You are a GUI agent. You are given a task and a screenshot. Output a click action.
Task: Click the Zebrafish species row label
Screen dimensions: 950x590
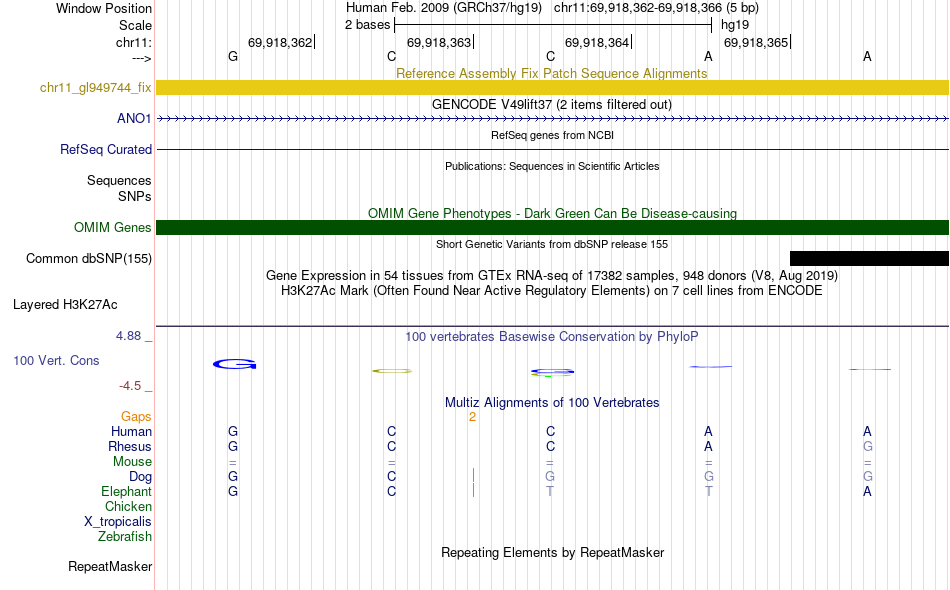coord(125,537)
